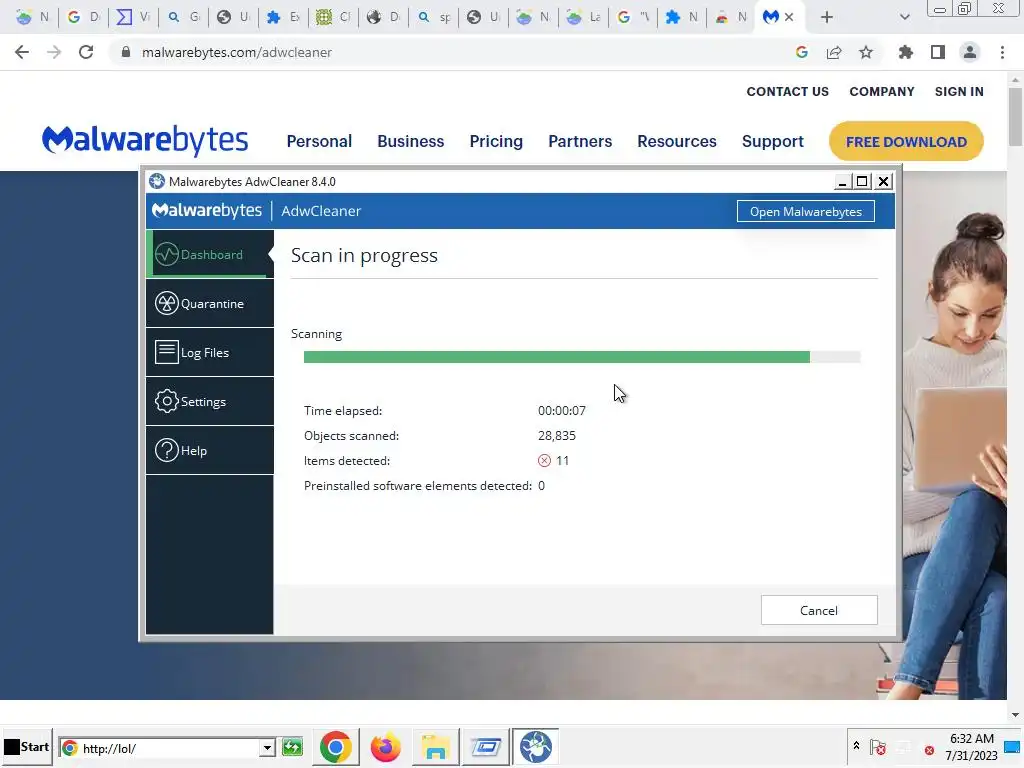Open the Support menu item
Screen dimensions: 1024x768
(x=773, y=141)
